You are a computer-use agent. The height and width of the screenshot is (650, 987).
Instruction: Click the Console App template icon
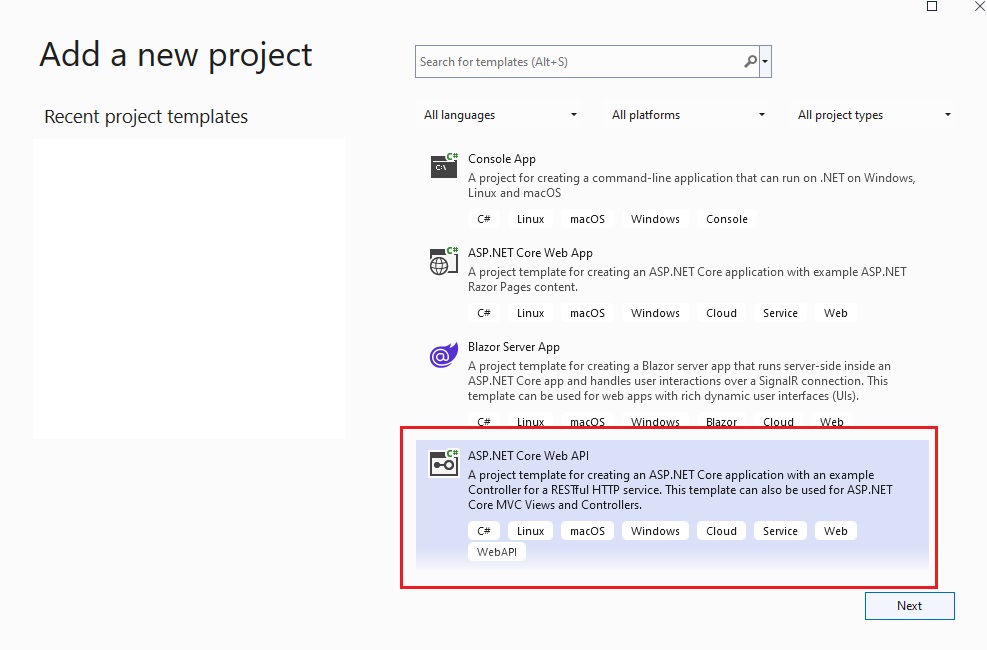(444, 166)
